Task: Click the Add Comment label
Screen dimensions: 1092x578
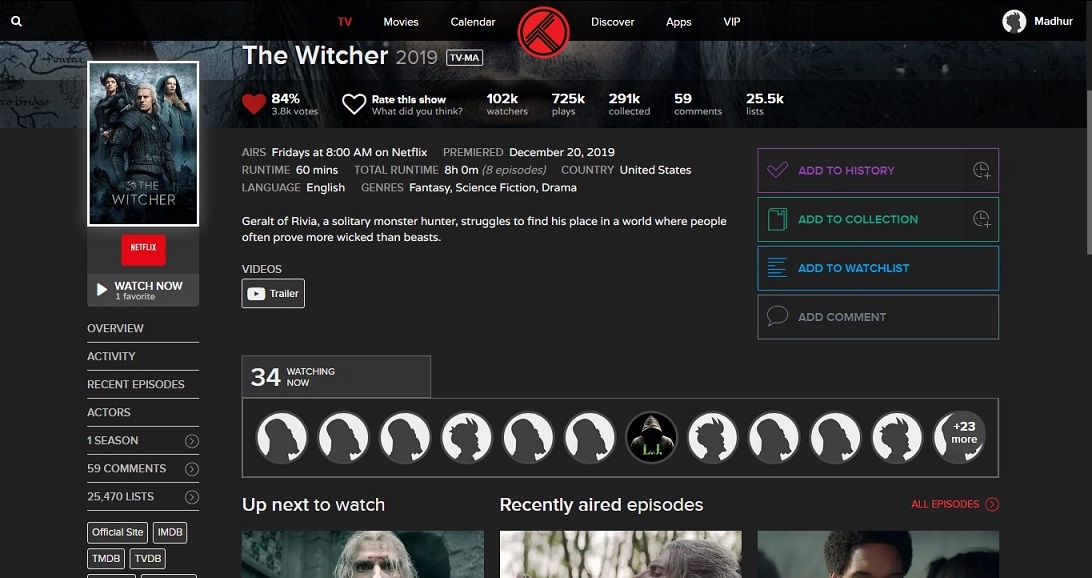Action: (x=842, y=317)
